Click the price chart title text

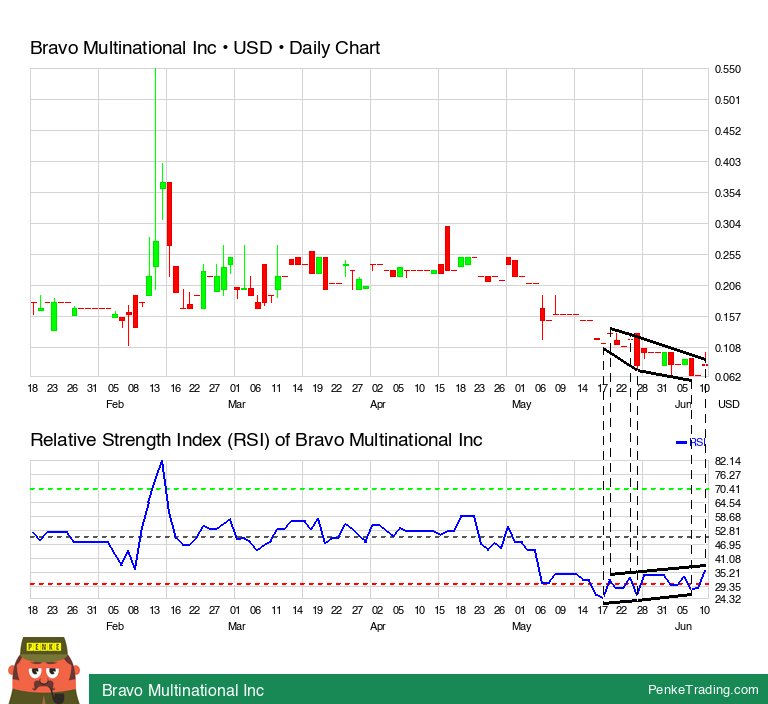[x=205, y=48]
